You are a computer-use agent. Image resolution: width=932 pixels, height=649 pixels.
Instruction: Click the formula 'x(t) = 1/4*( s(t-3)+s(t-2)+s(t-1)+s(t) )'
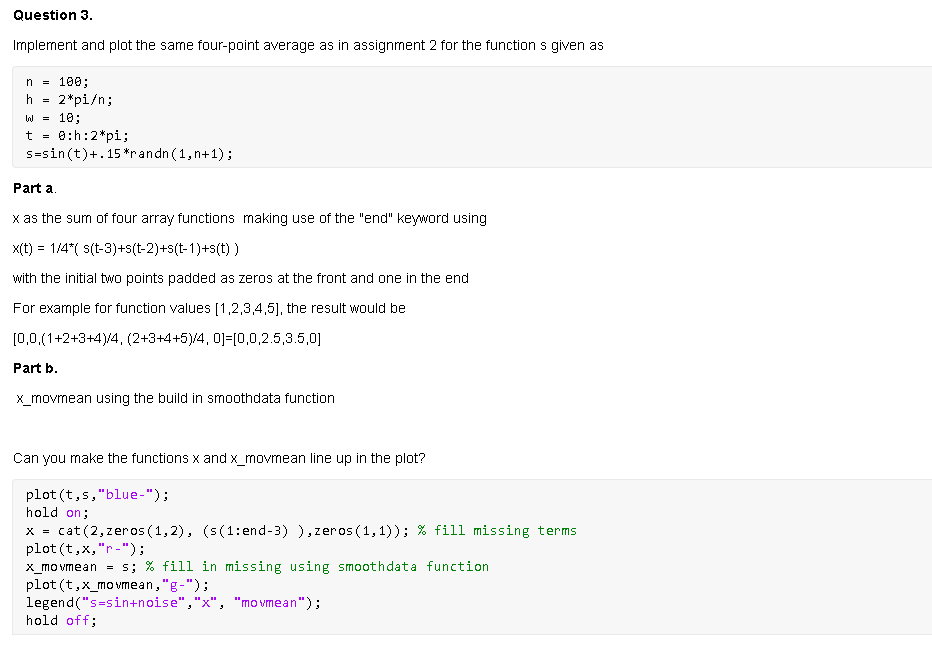[x=126, y=248]
